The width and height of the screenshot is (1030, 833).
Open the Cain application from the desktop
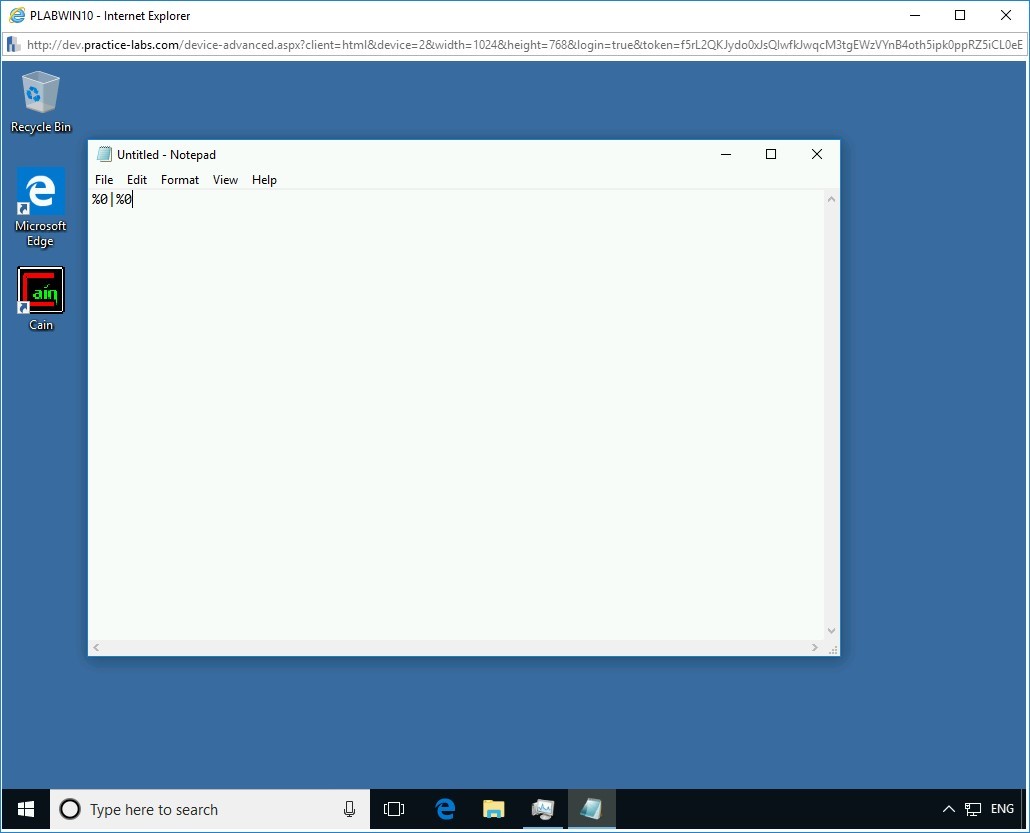pyautogui.click(x=40, y=290)
